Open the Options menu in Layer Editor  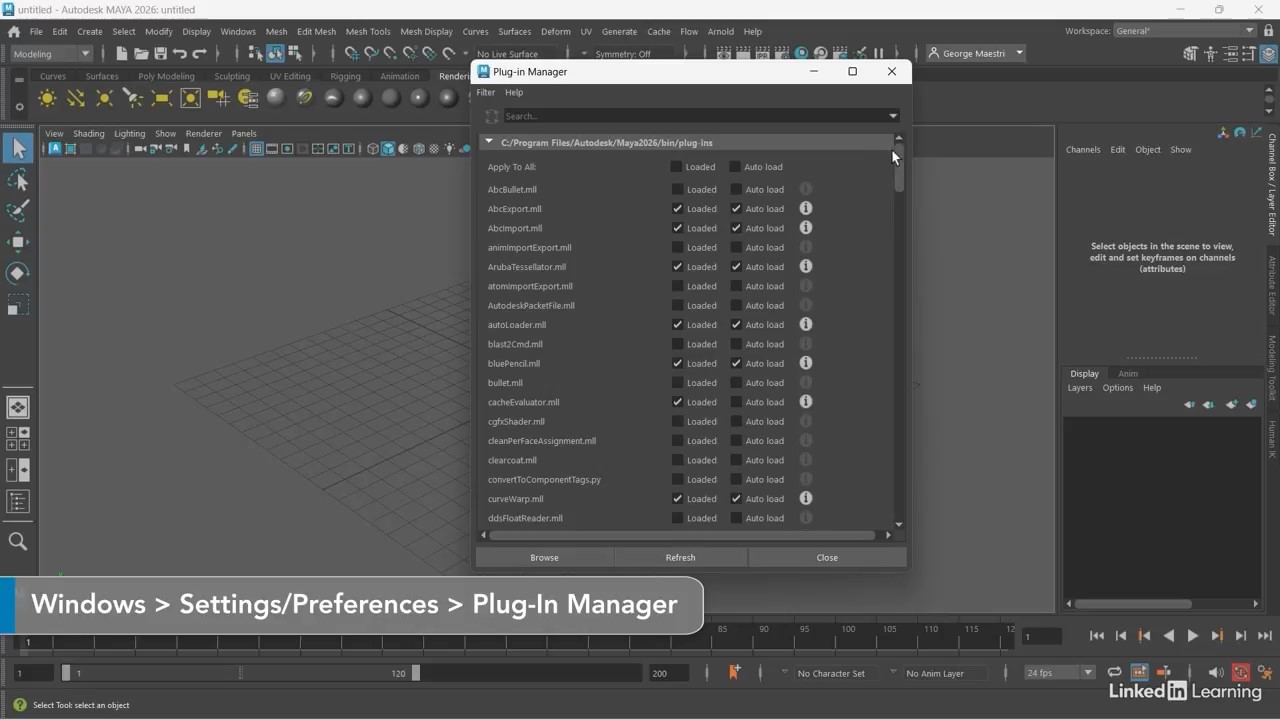tap(1118, 388)
